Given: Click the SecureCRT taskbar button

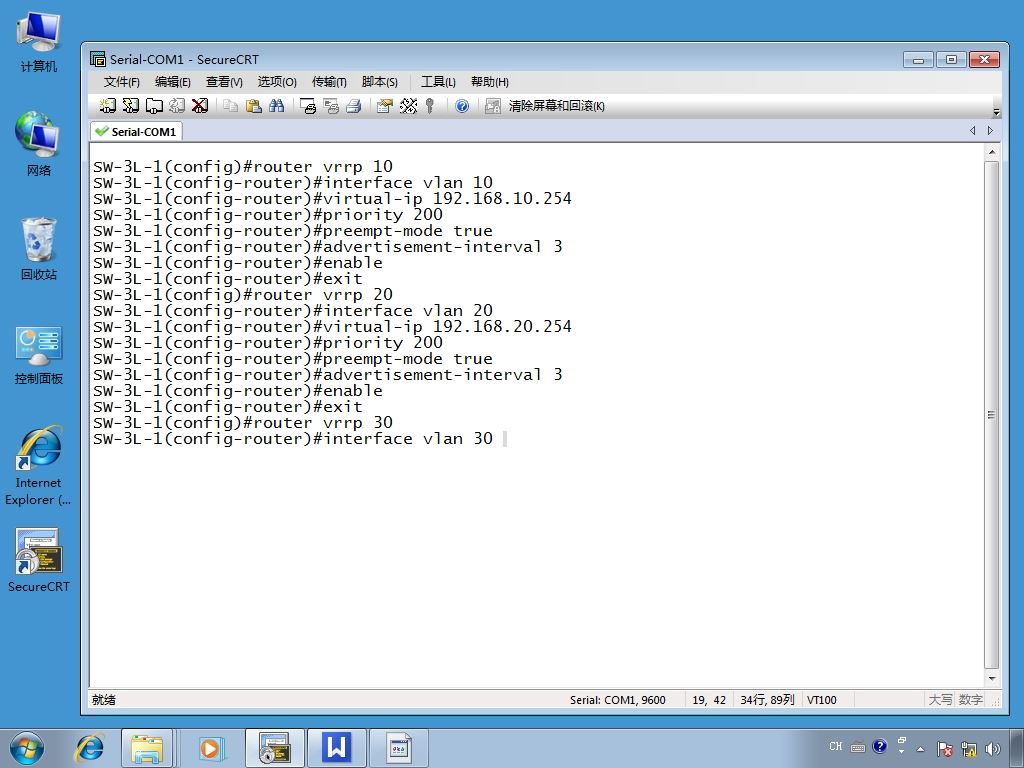Looking at the screenshot, I should click(275, 748).
